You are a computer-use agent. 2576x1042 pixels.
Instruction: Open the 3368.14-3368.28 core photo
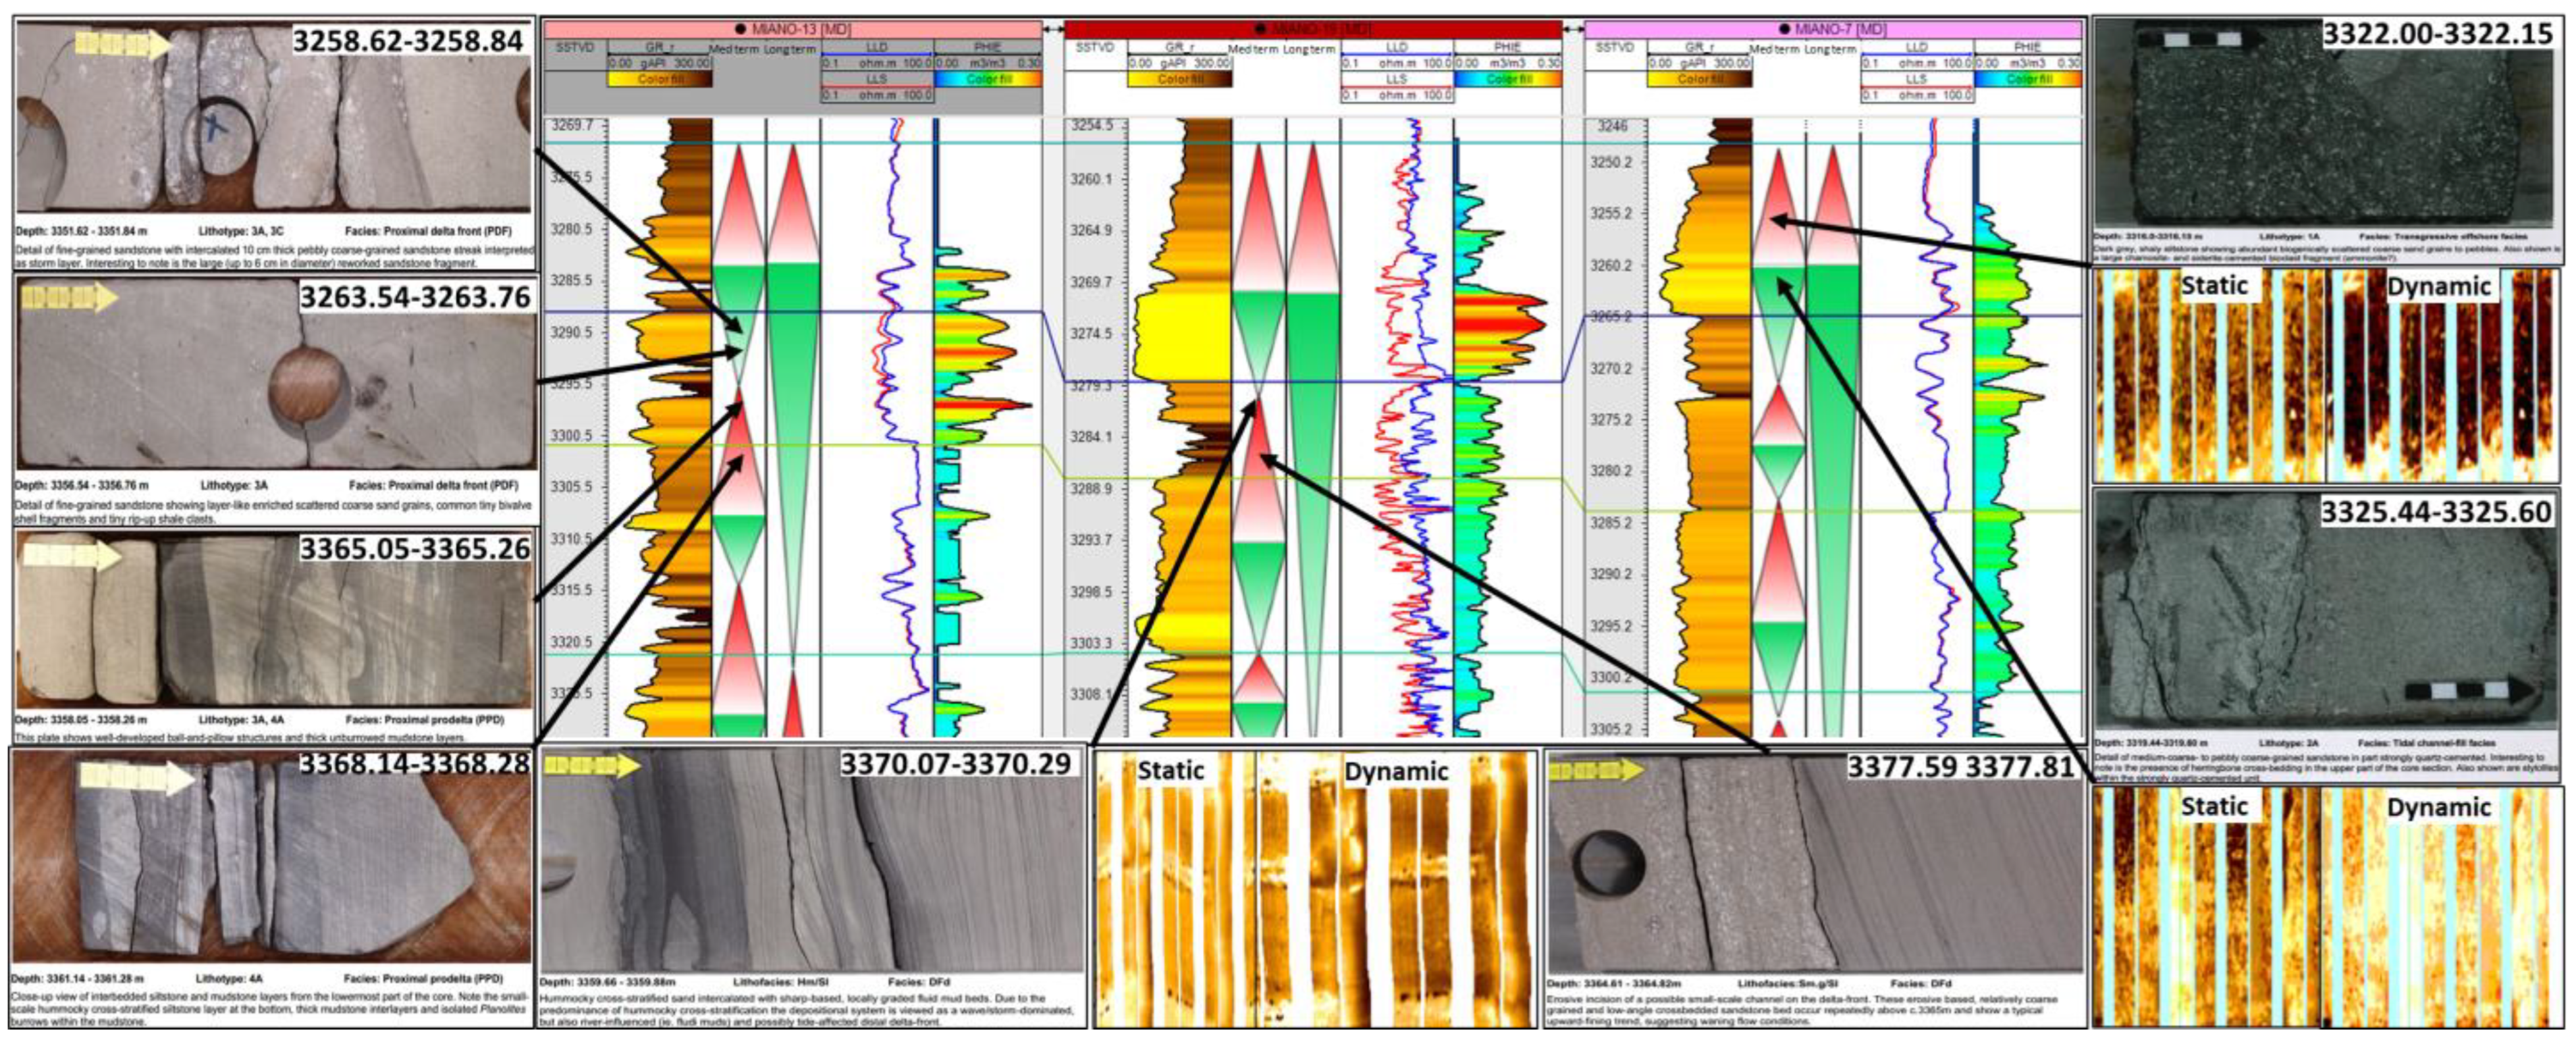[270, 860]
